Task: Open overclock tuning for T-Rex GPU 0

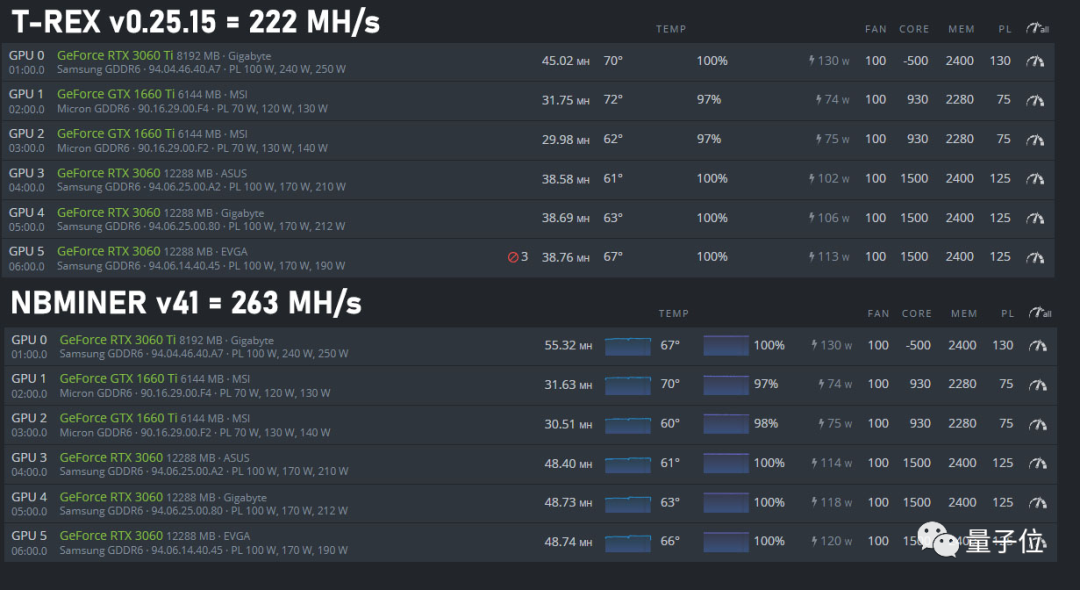Action: pyautogui.click(x=1035, y=61)
